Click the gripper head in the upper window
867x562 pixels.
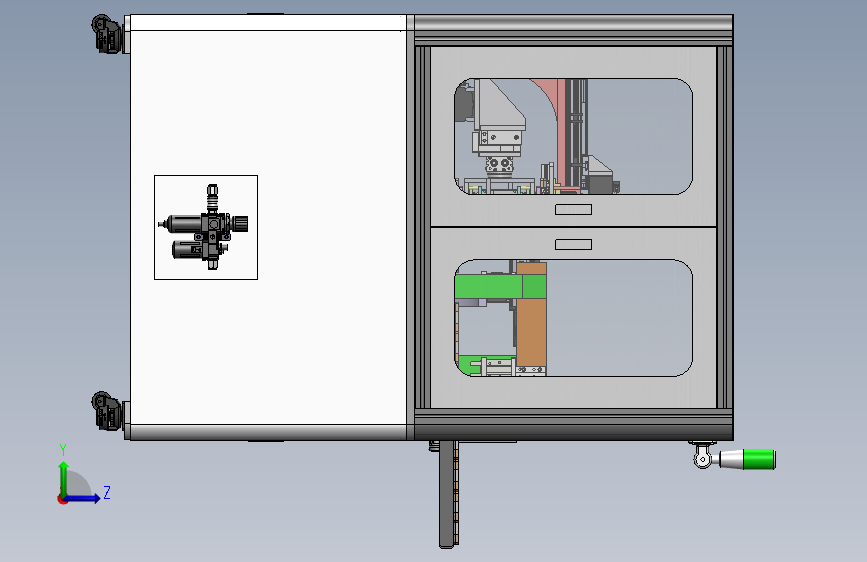click(499, 165)
